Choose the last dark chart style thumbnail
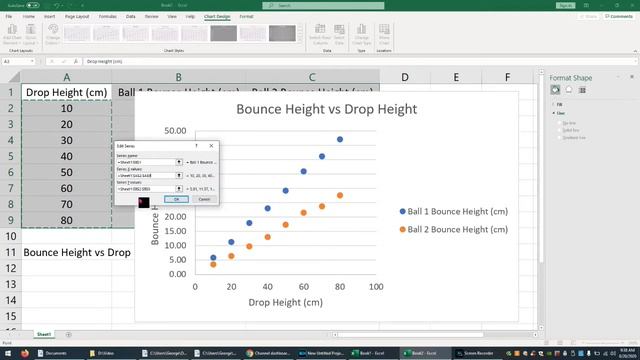Viewport: 640px width, 360px height. pos(282,33)
